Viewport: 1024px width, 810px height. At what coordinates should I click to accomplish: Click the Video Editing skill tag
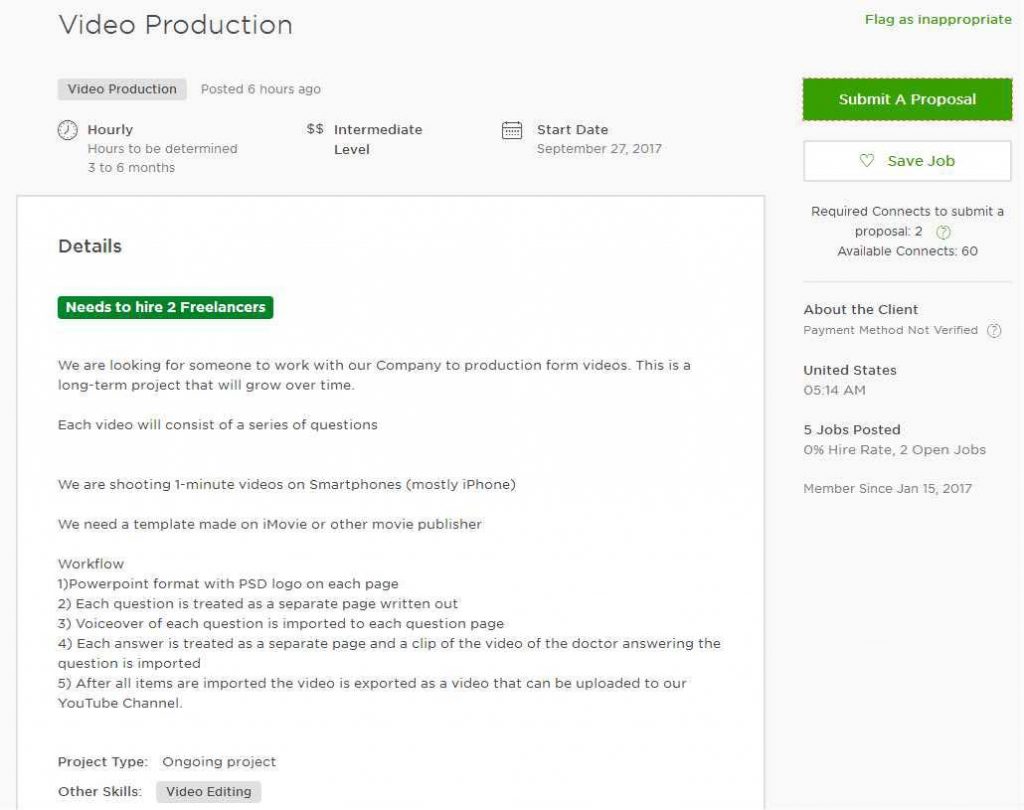click(x=208, y=791)
